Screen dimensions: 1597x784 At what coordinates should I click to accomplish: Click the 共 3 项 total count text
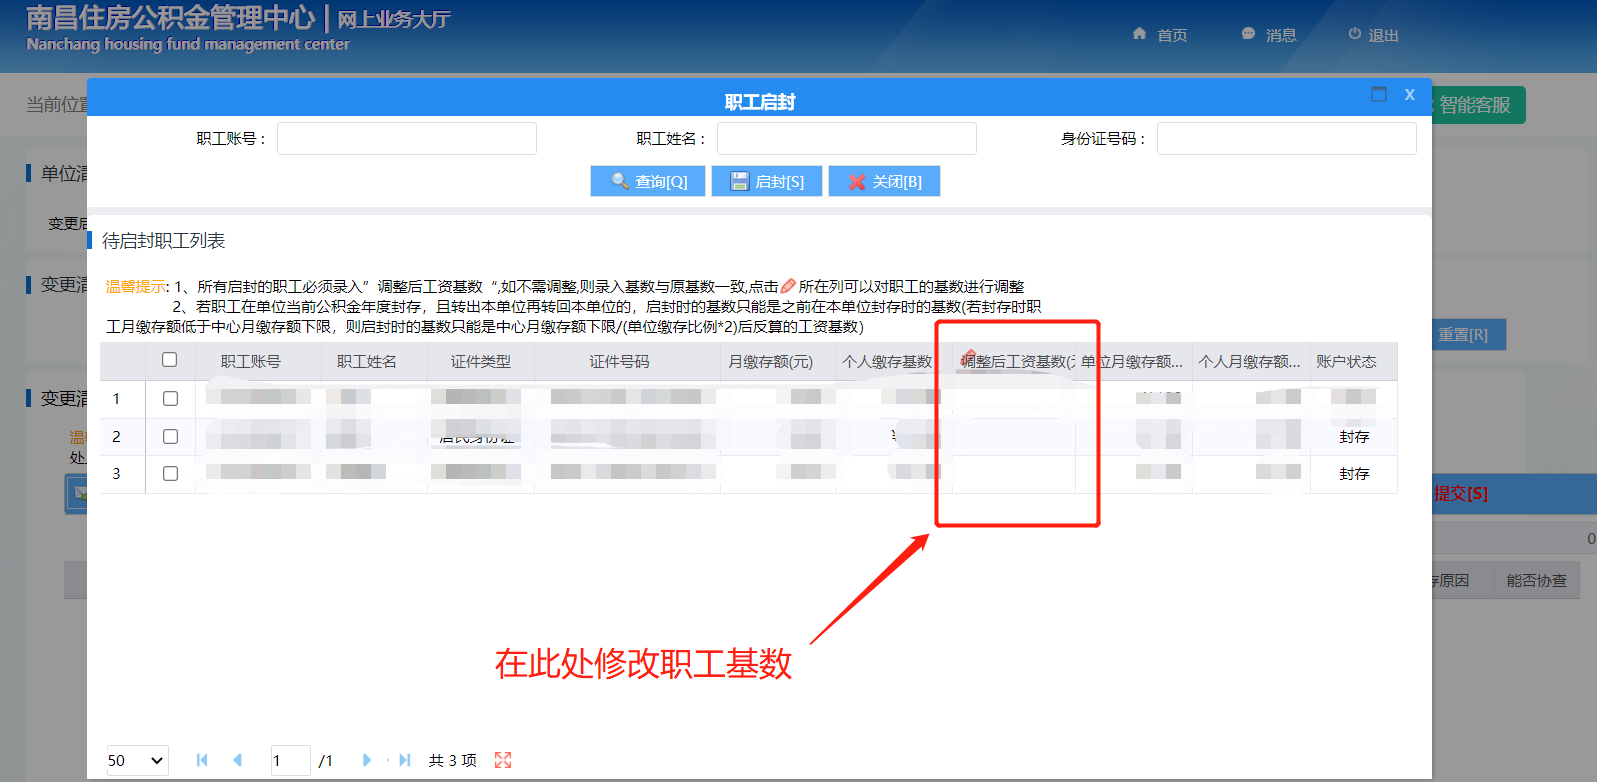[x=453, y=760]
